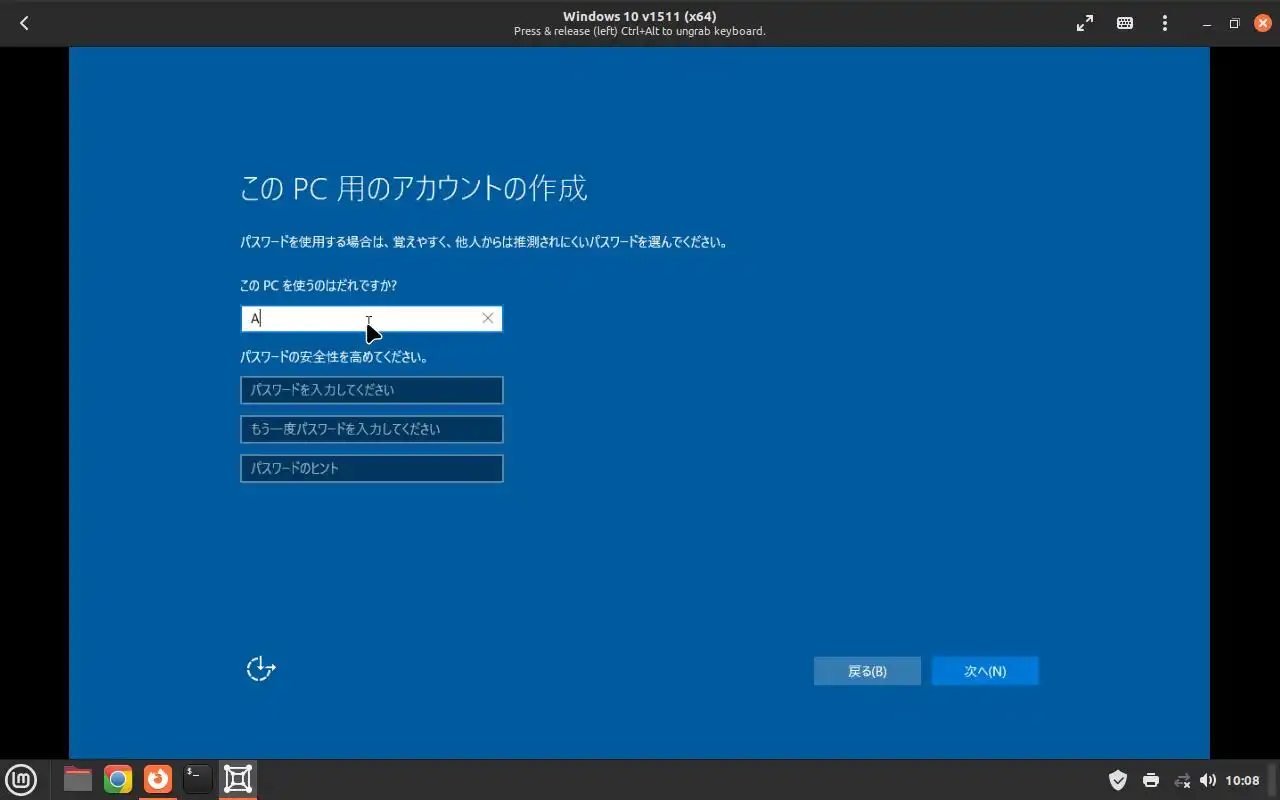
Task: Open Google Chrome from the panel
Action: [118, 779]
